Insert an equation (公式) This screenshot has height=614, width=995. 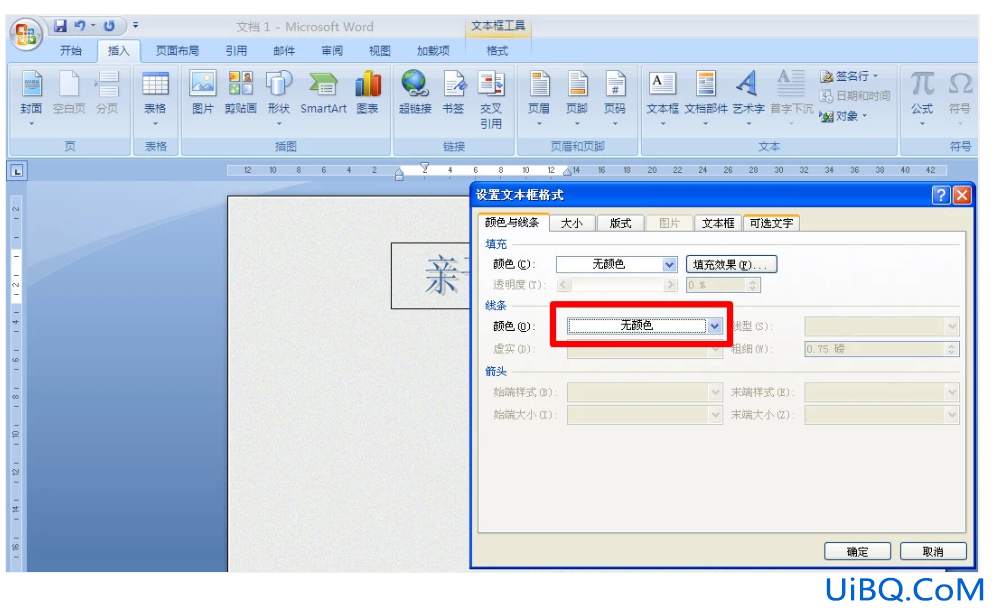(x=922, y=98)
